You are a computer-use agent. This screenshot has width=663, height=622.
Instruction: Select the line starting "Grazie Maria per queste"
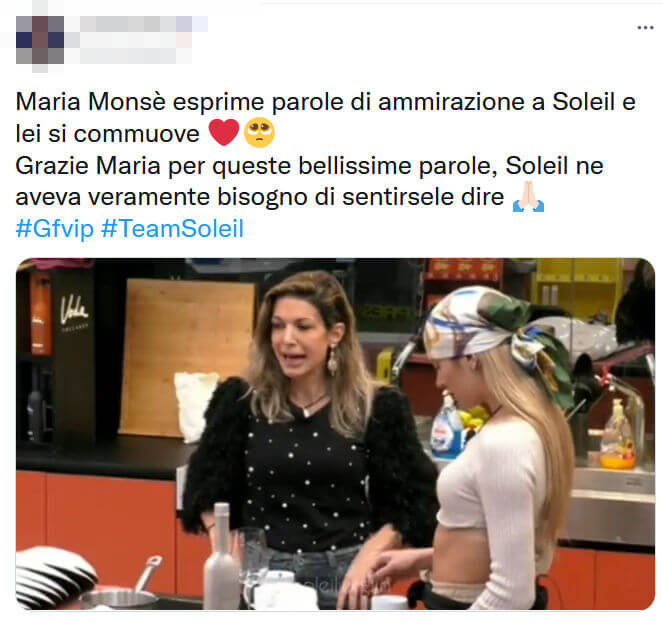(x=310, y=165)
